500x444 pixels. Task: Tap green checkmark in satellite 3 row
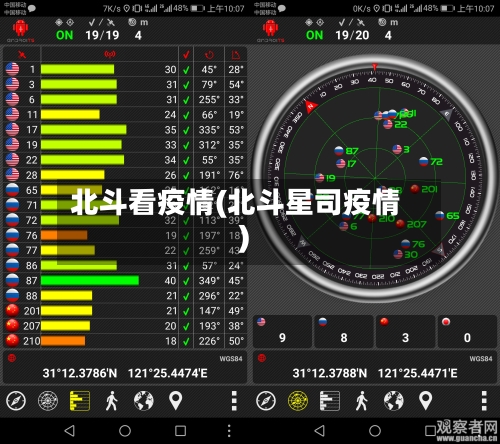[186, 85]
